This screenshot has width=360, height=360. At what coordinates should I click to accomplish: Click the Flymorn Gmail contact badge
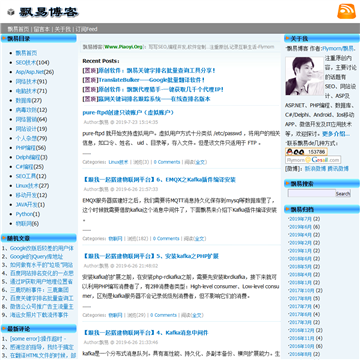313,160
